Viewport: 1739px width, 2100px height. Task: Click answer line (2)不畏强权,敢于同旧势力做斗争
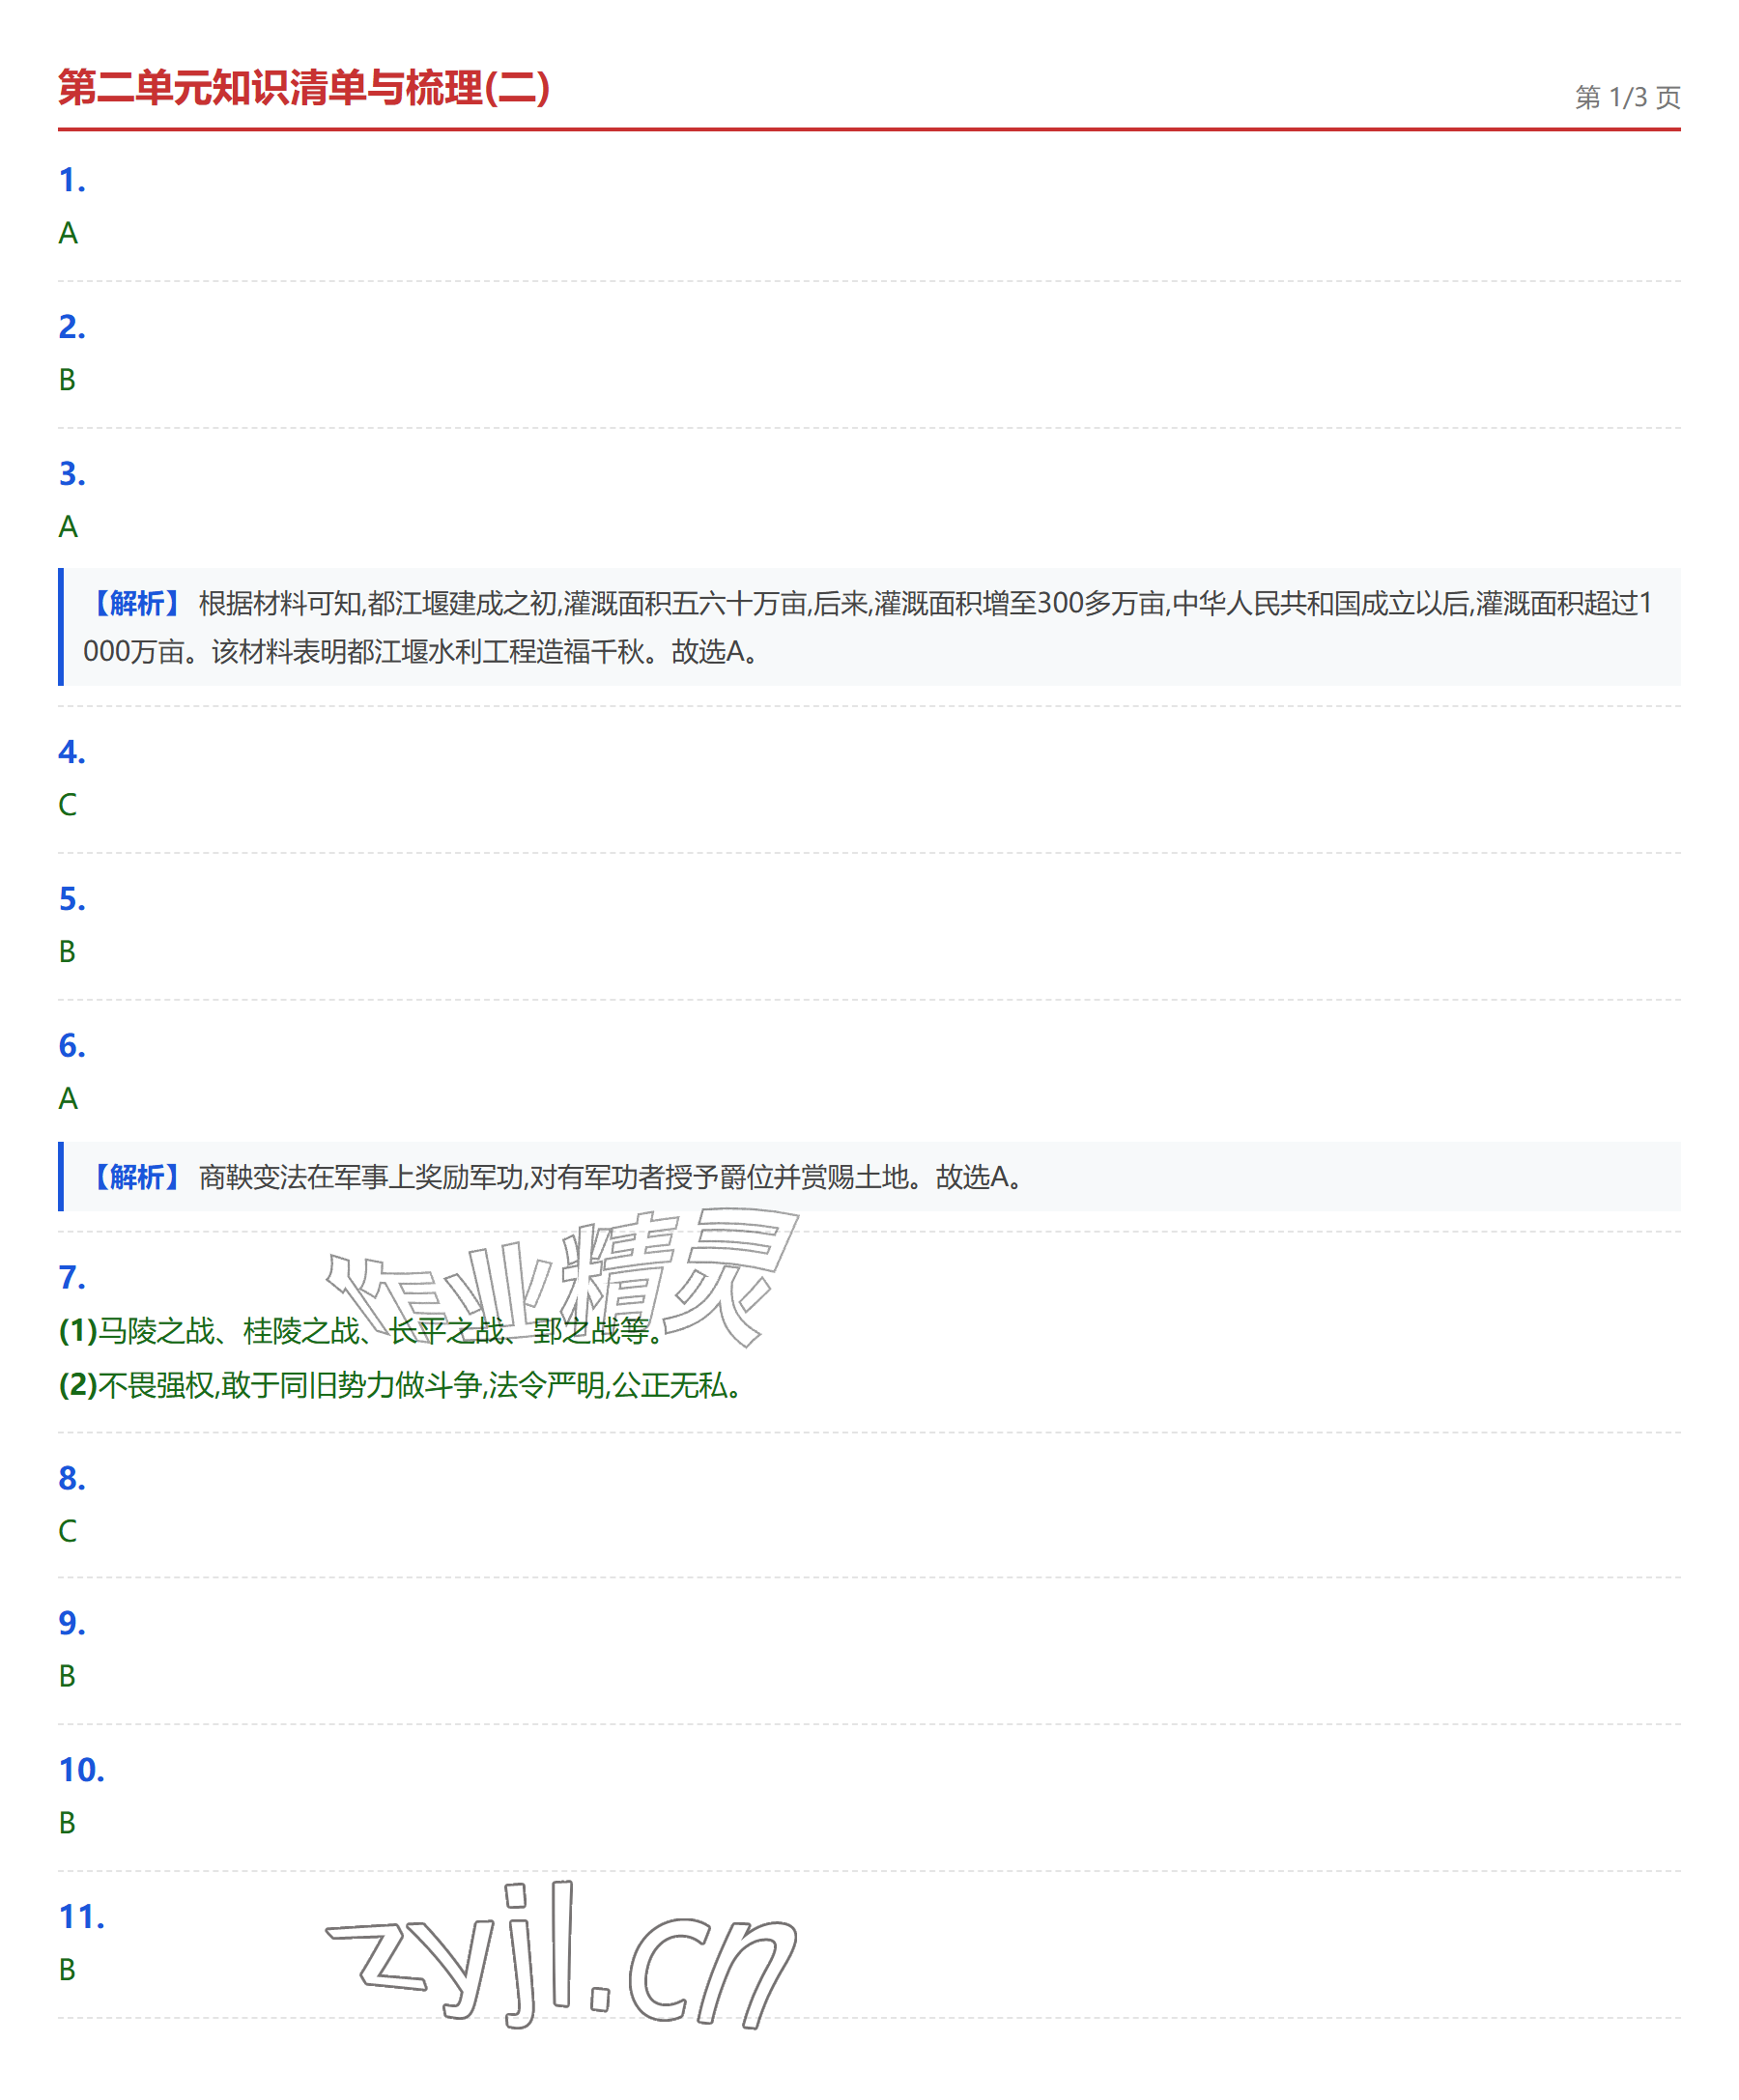(401, 1385)
